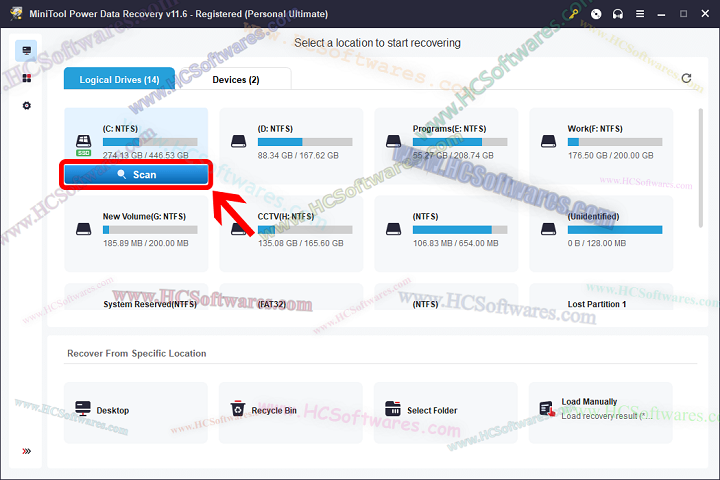Click the 88.34 GB / 167.62 GB text

pos(298,156)
